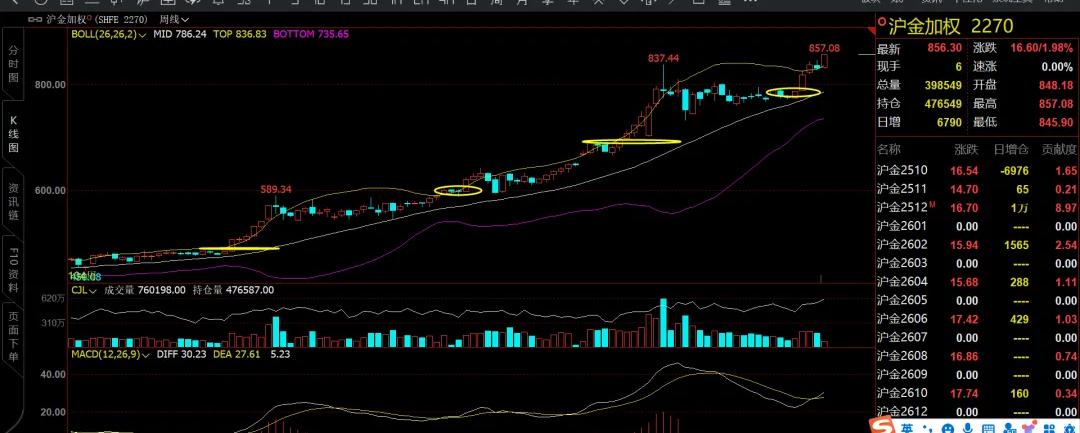Image resolution: width=1080 pixels, height=433 pixels.
Task: Select the 沪金2607 contract row
Action: [x=978, y=337]
